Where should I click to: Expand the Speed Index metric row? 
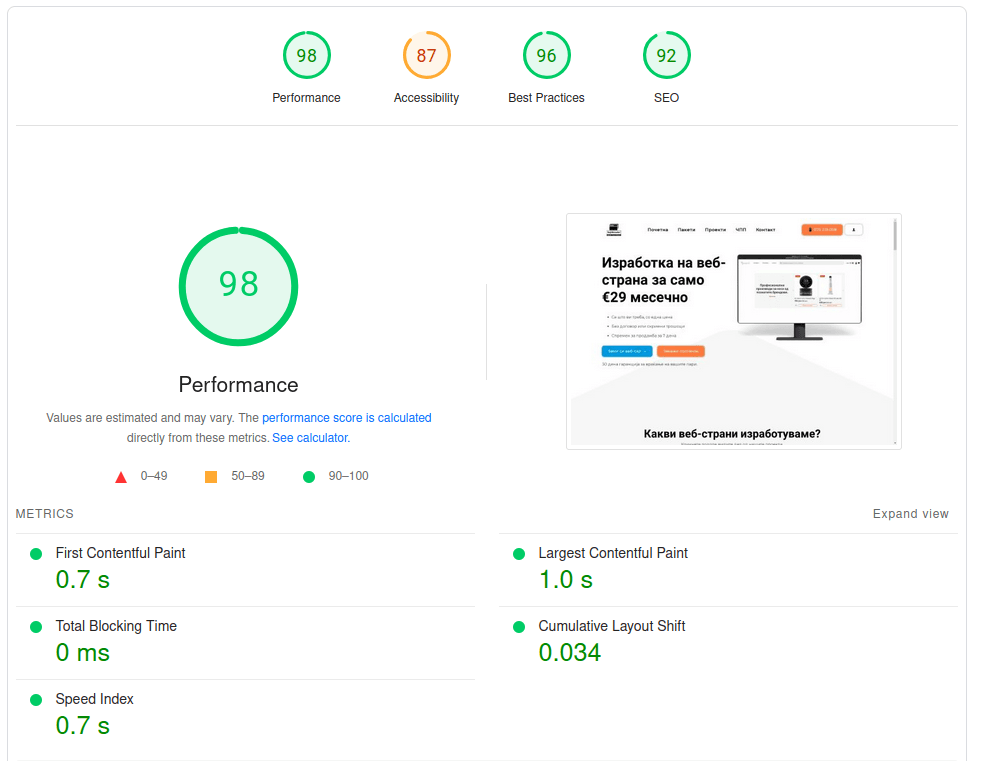click(94, 699)
